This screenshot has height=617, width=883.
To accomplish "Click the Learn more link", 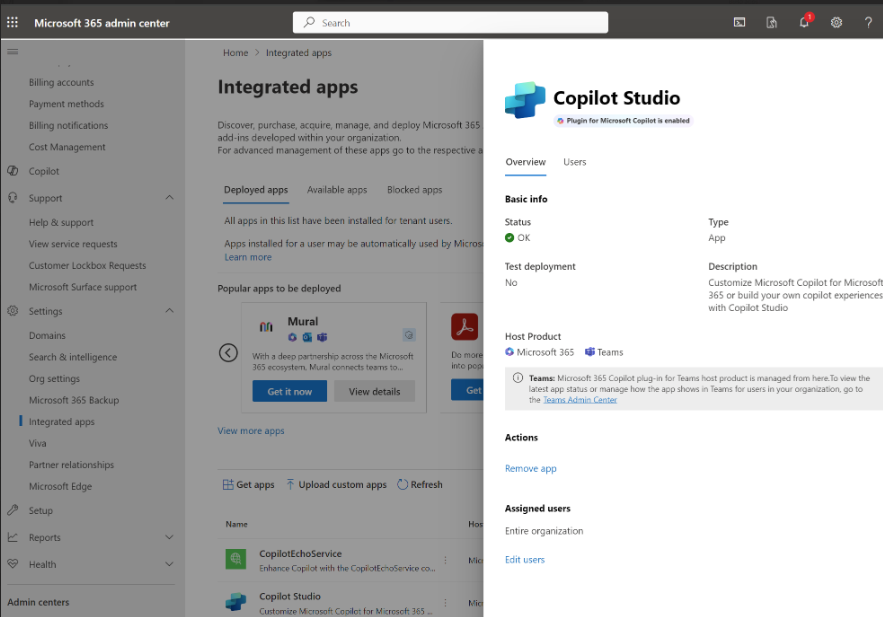I will 248,257.
